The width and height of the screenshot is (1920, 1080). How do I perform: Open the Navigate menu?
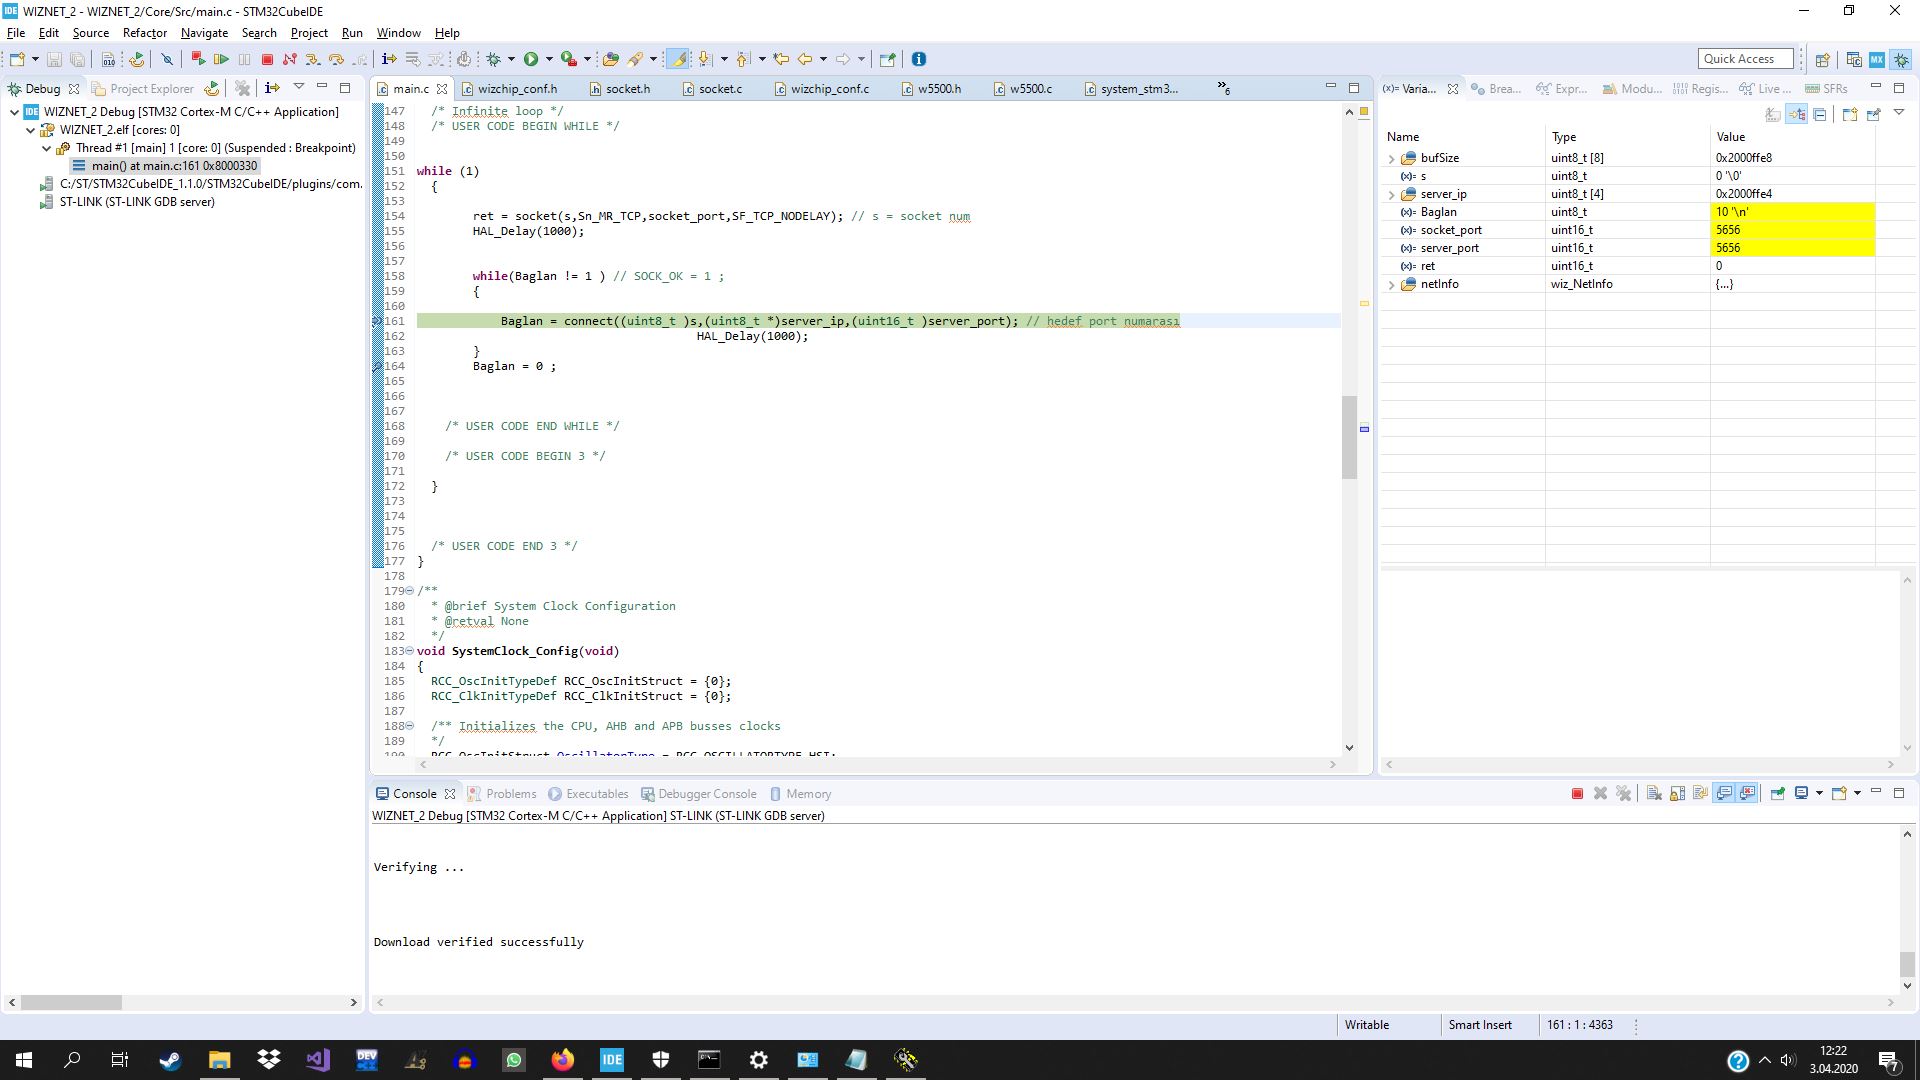[204, 33]
